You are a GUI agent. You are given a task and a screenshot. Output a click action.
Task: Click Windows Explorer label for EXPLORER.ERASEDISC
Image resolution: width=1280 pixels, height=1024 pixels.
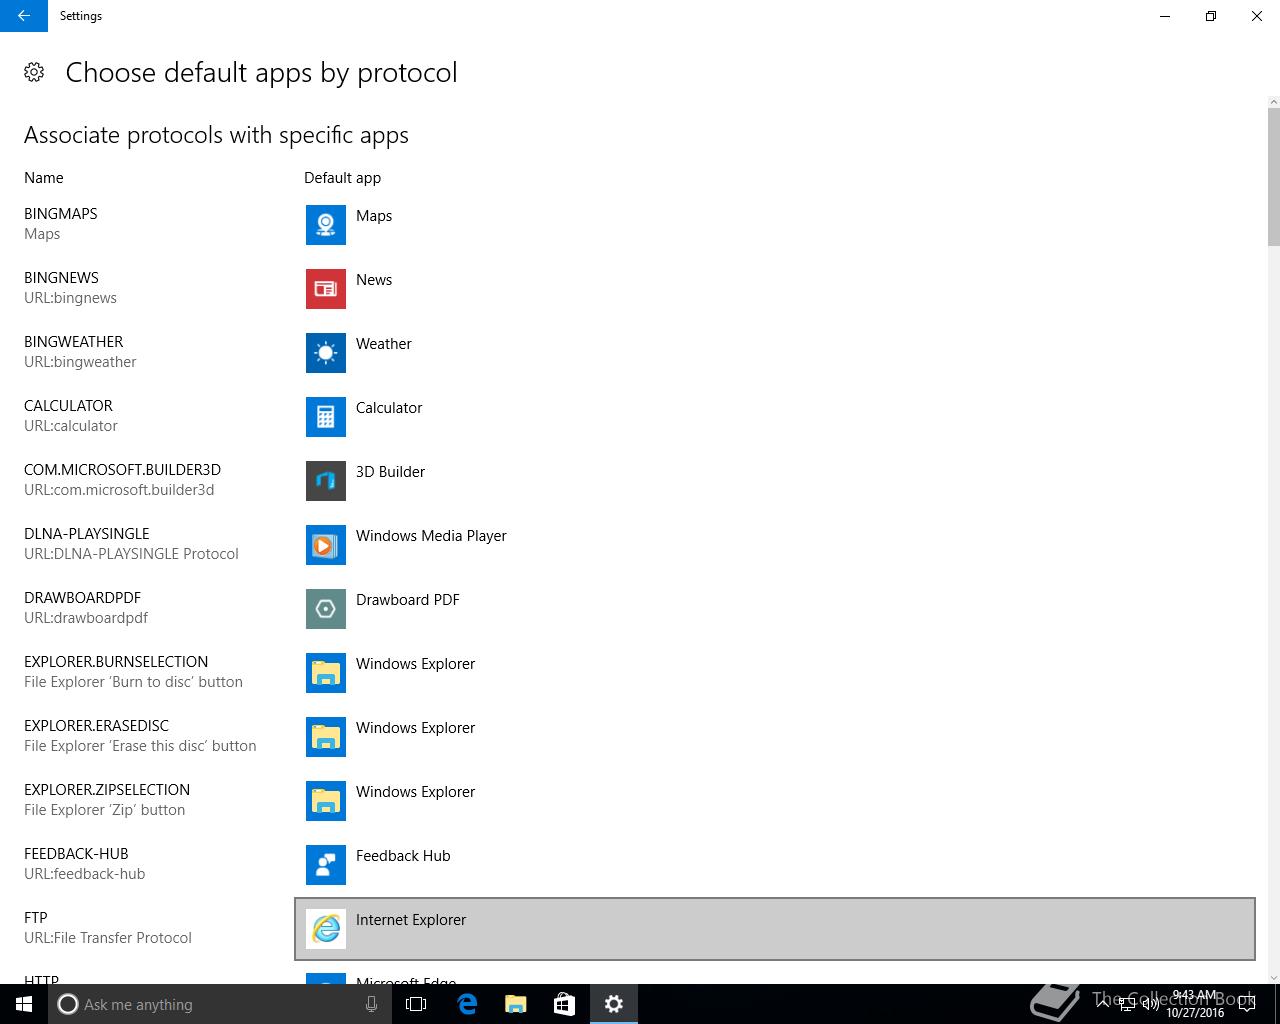(x=415, y=728)
